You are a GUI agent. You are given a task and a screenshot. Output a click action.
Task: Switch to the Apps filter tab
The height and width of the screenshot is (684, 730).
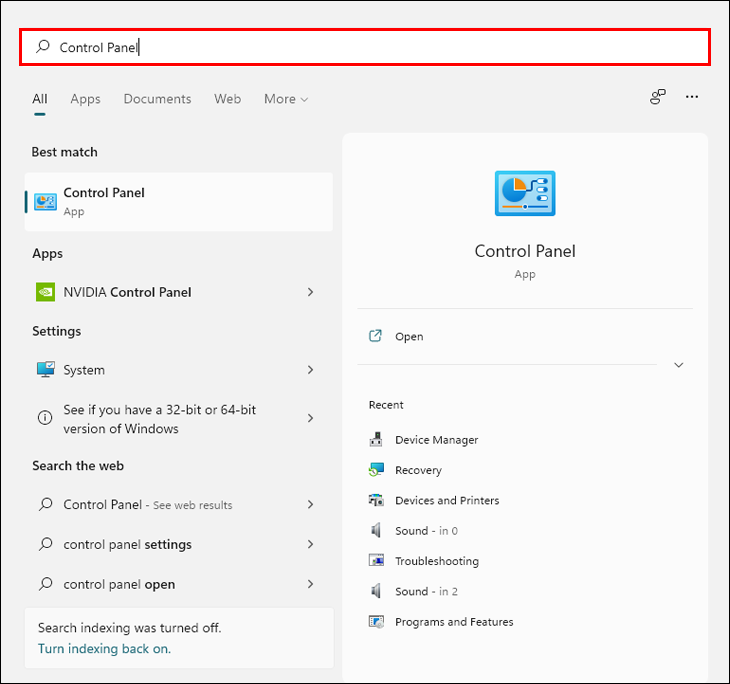[85, 99]
